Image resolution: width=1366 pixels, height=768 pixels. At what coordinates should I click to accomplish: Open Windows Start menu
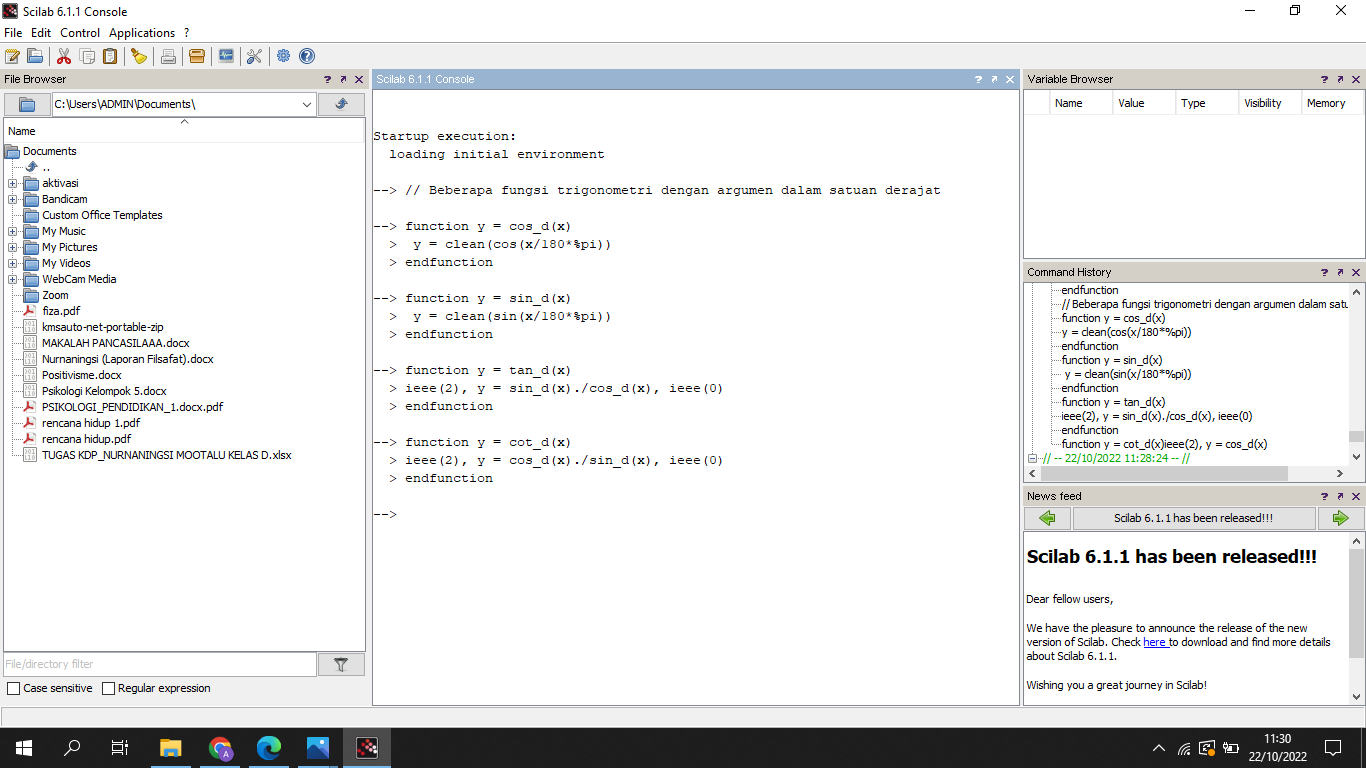pos(24,747)
